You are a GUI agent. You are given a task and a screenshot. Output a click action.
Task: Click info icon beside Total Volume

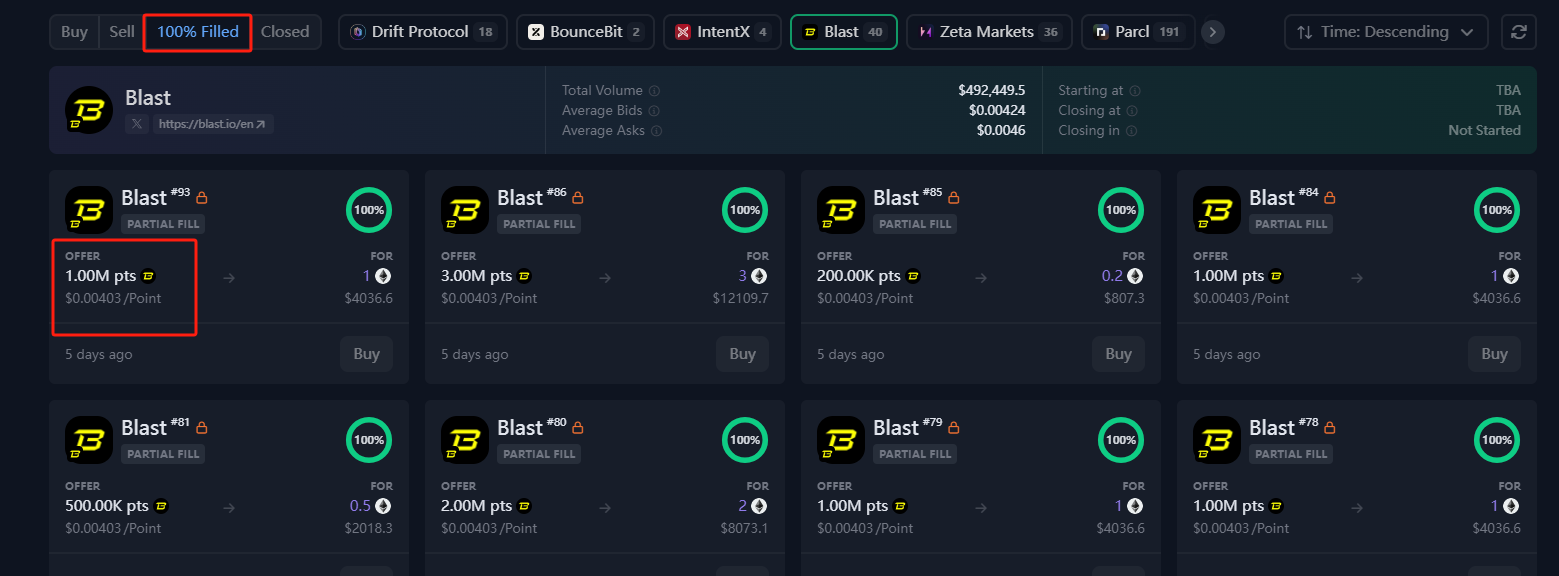[x=654, y=90]
